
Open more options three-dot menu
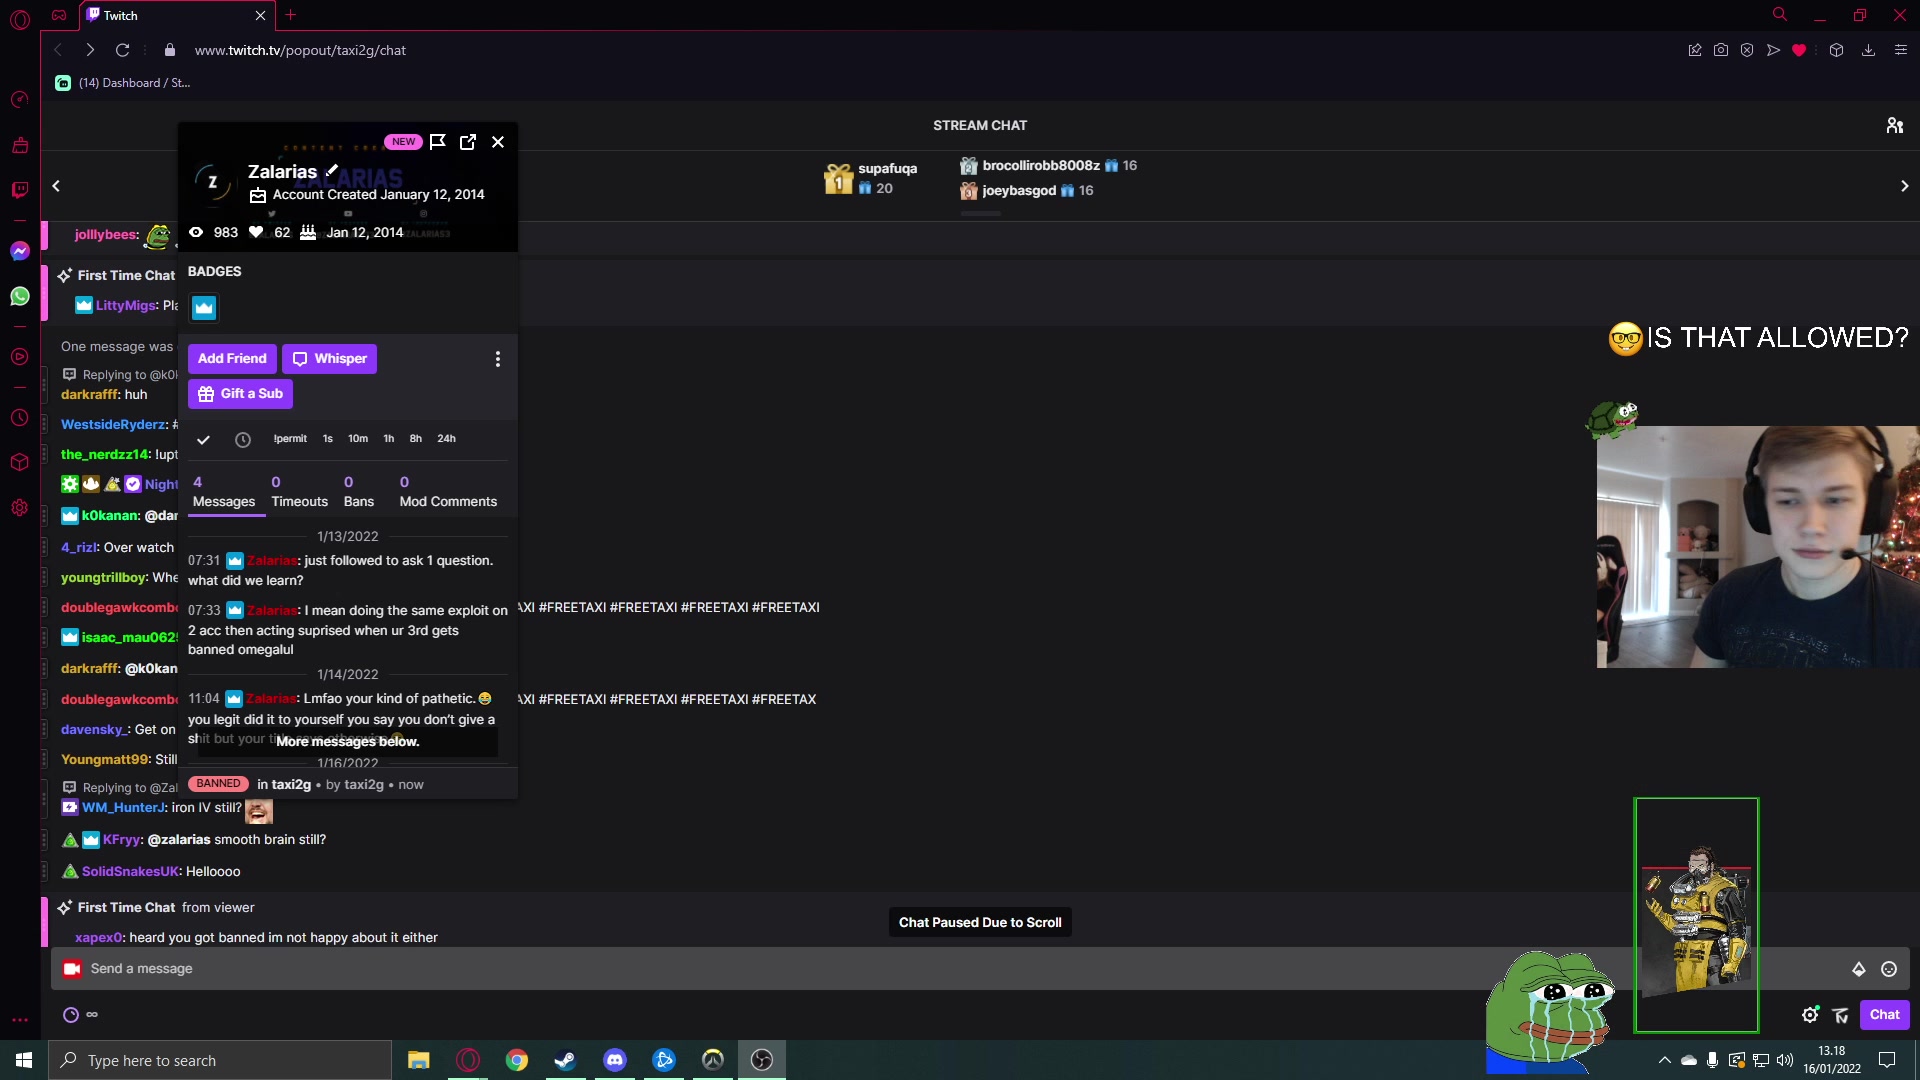(x=498, y=359)
